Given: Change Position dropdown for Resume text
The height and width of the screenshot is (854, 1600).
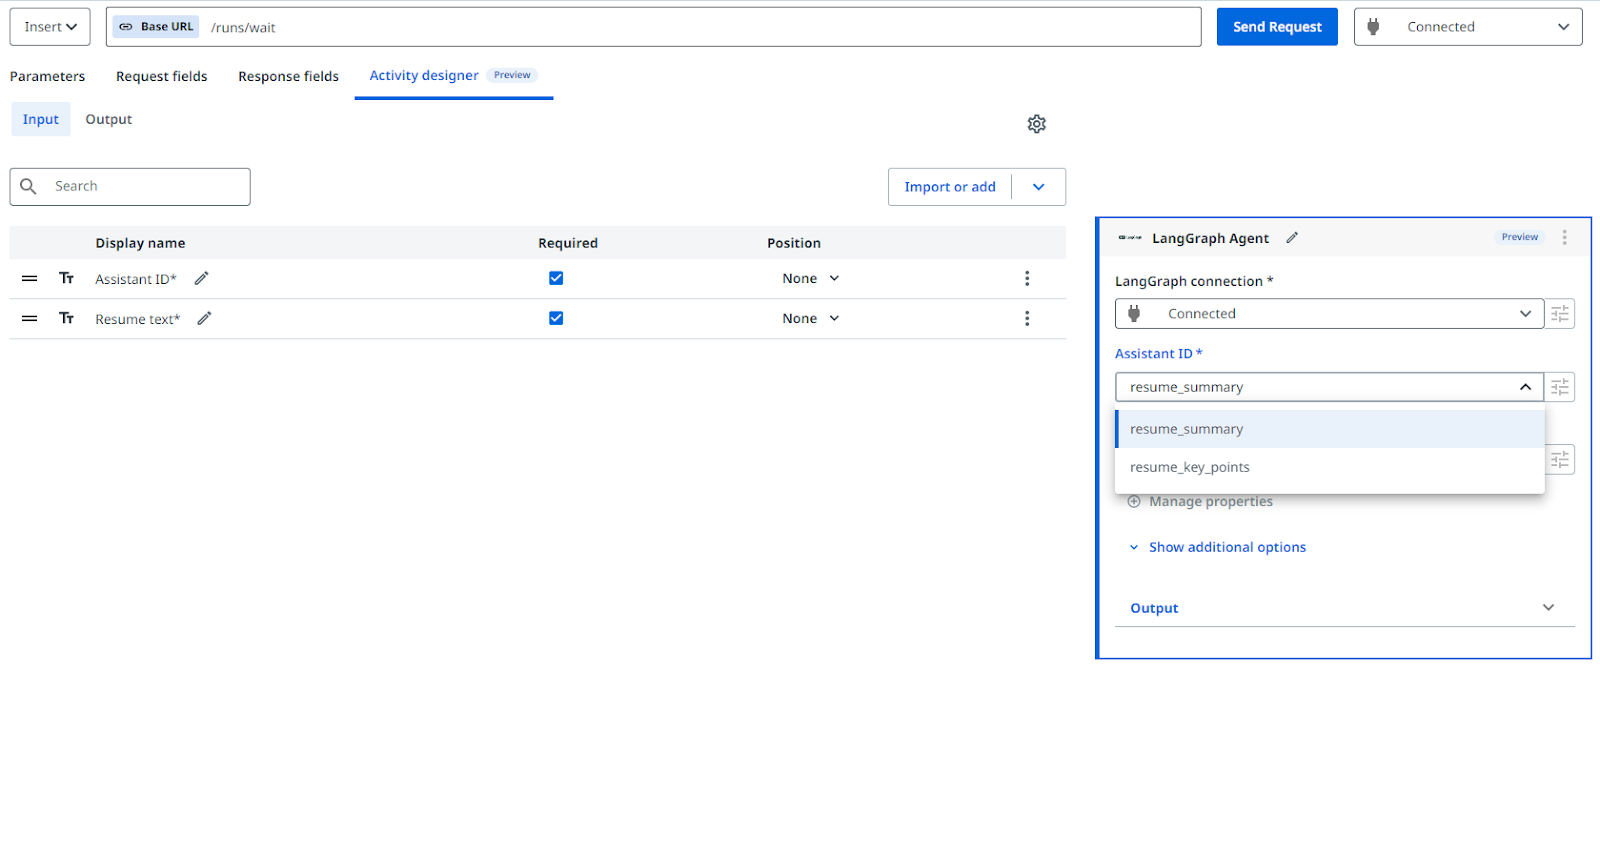Looking at the screenshot, I should click(811, 319).
